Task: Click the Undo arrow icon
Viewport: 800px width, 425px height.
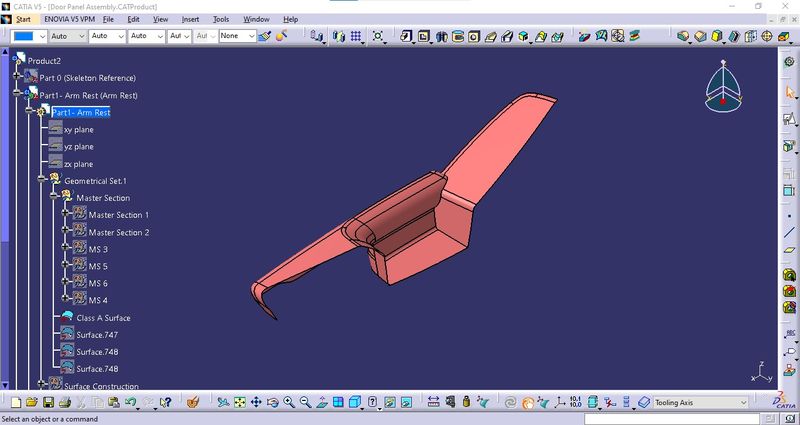Action: pyautogui.click(x=131, y=403)
